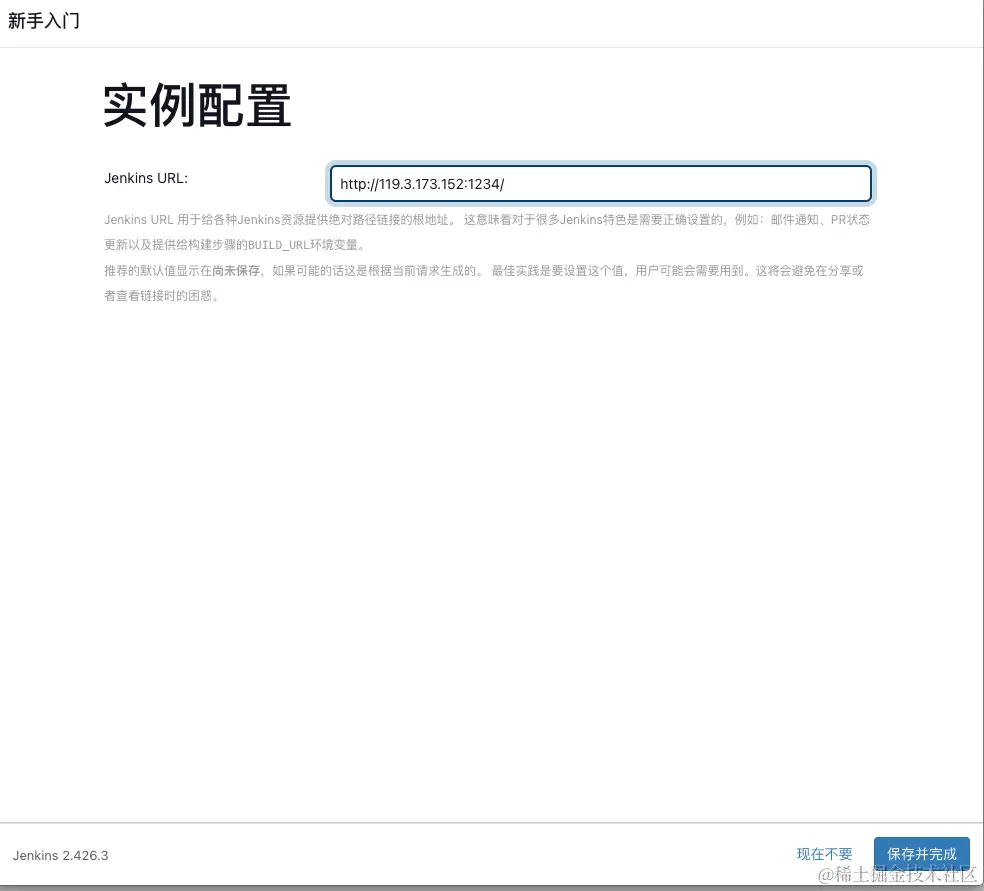Image resolution: width=984 pixels, height=891 pixels.
Task: Click the 实例配置 page heading
Action: coord(196,105)
